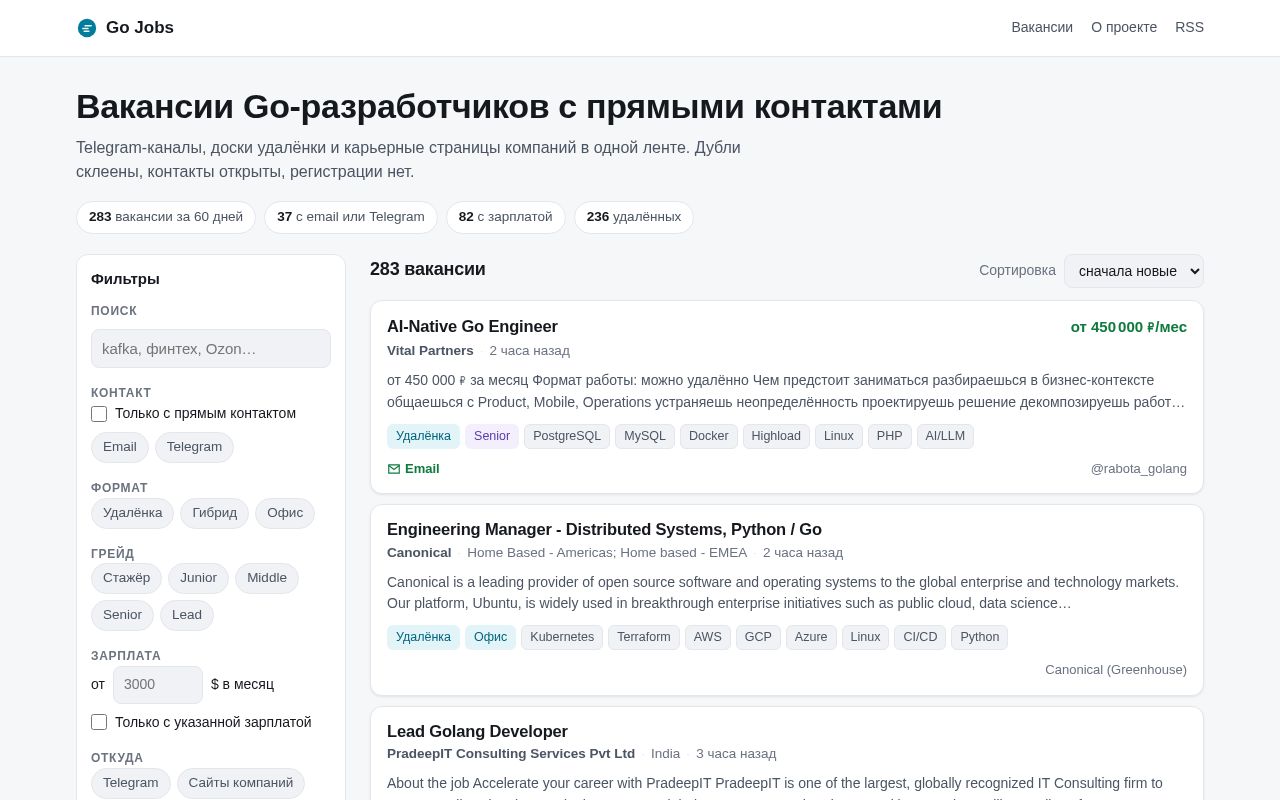
Task: Click the keyword search field
Action: 211,349
